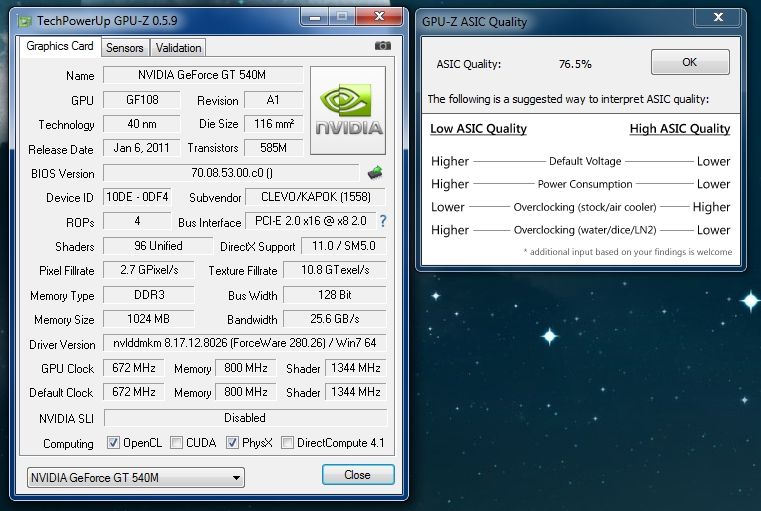Click the Default Clock row Shader 1344 MHz field
The height and width of the screenshot is (511, 761).
tap(356, 392)
